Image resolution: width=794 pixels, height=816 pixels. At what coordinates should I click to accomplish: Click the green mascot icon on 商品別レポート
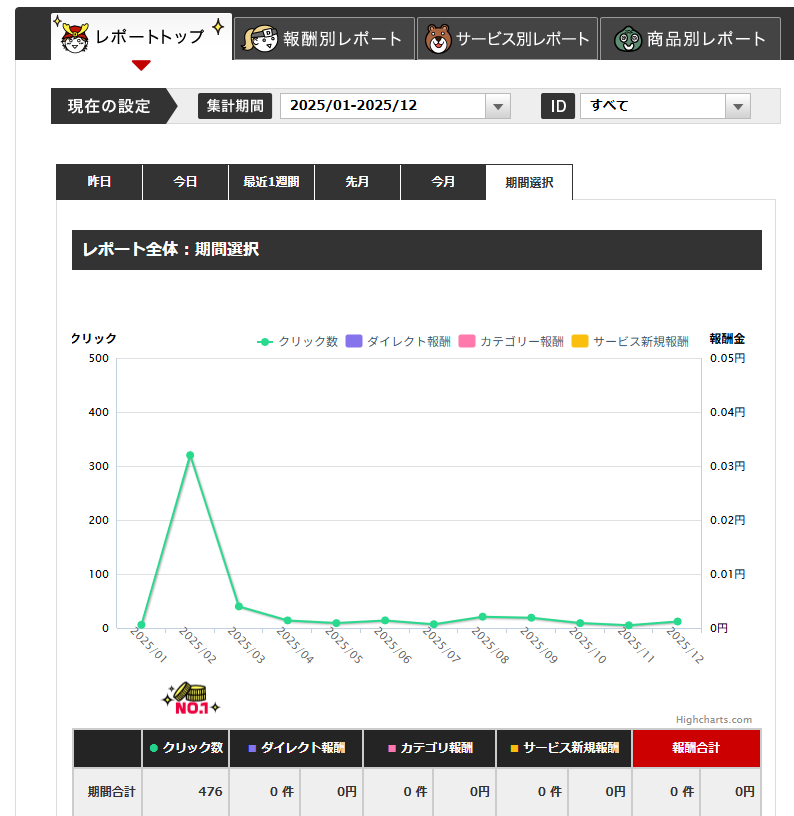[x=625, y=39]
